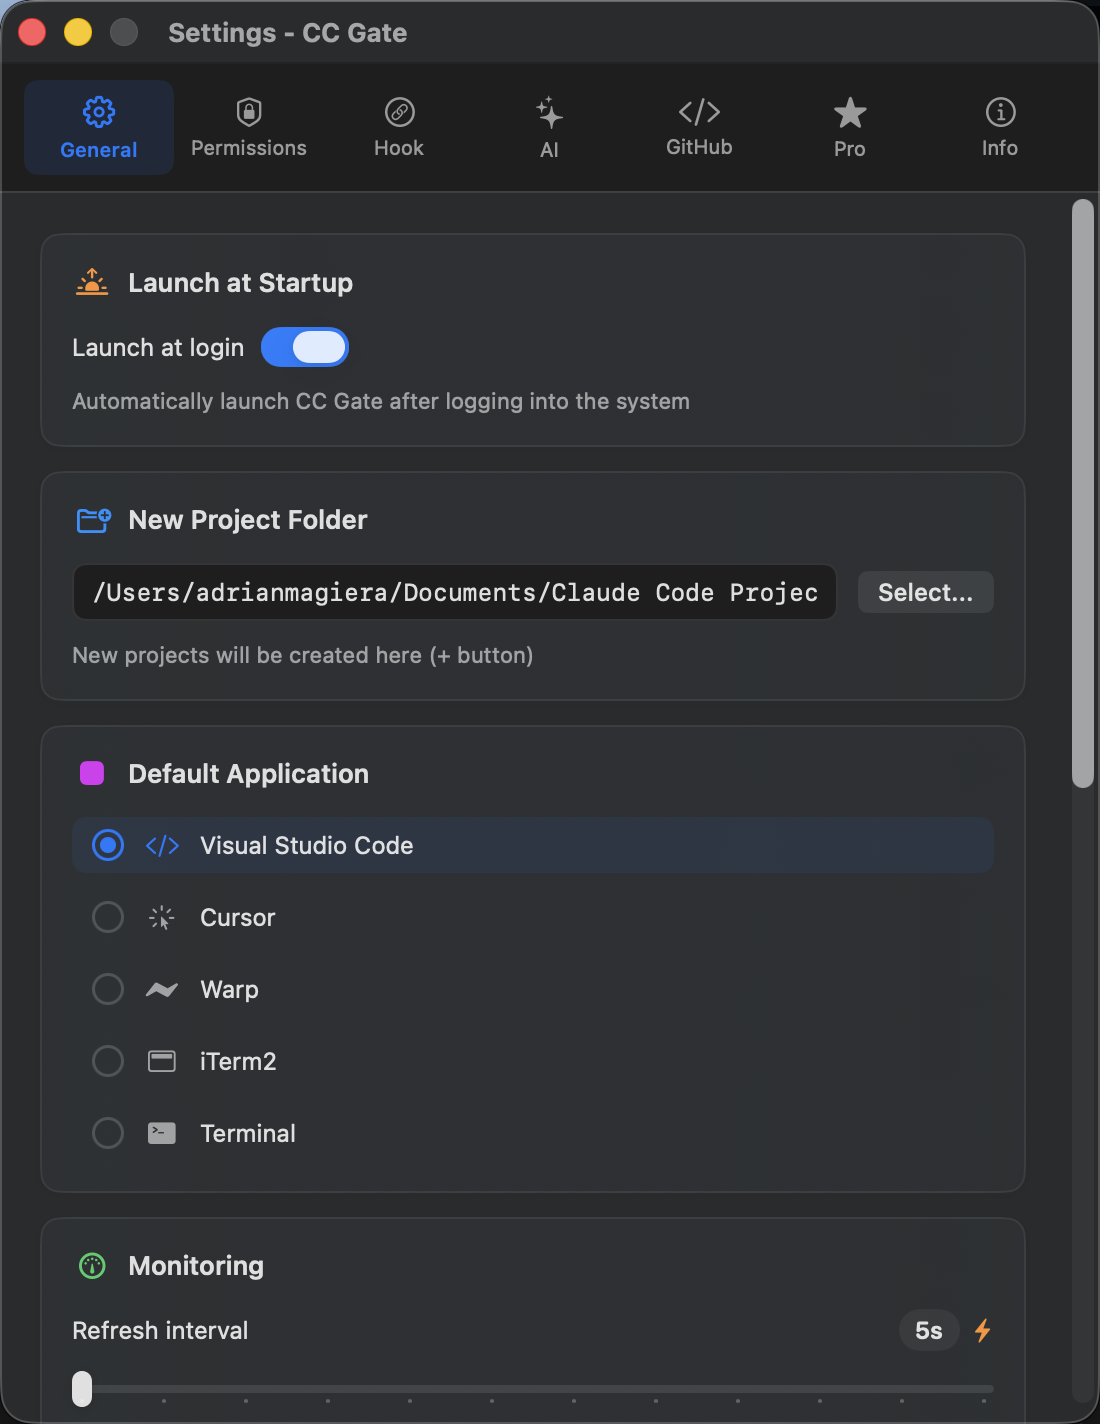
Task: Choose Terminal as the default application
Action: pos(107,1133)
